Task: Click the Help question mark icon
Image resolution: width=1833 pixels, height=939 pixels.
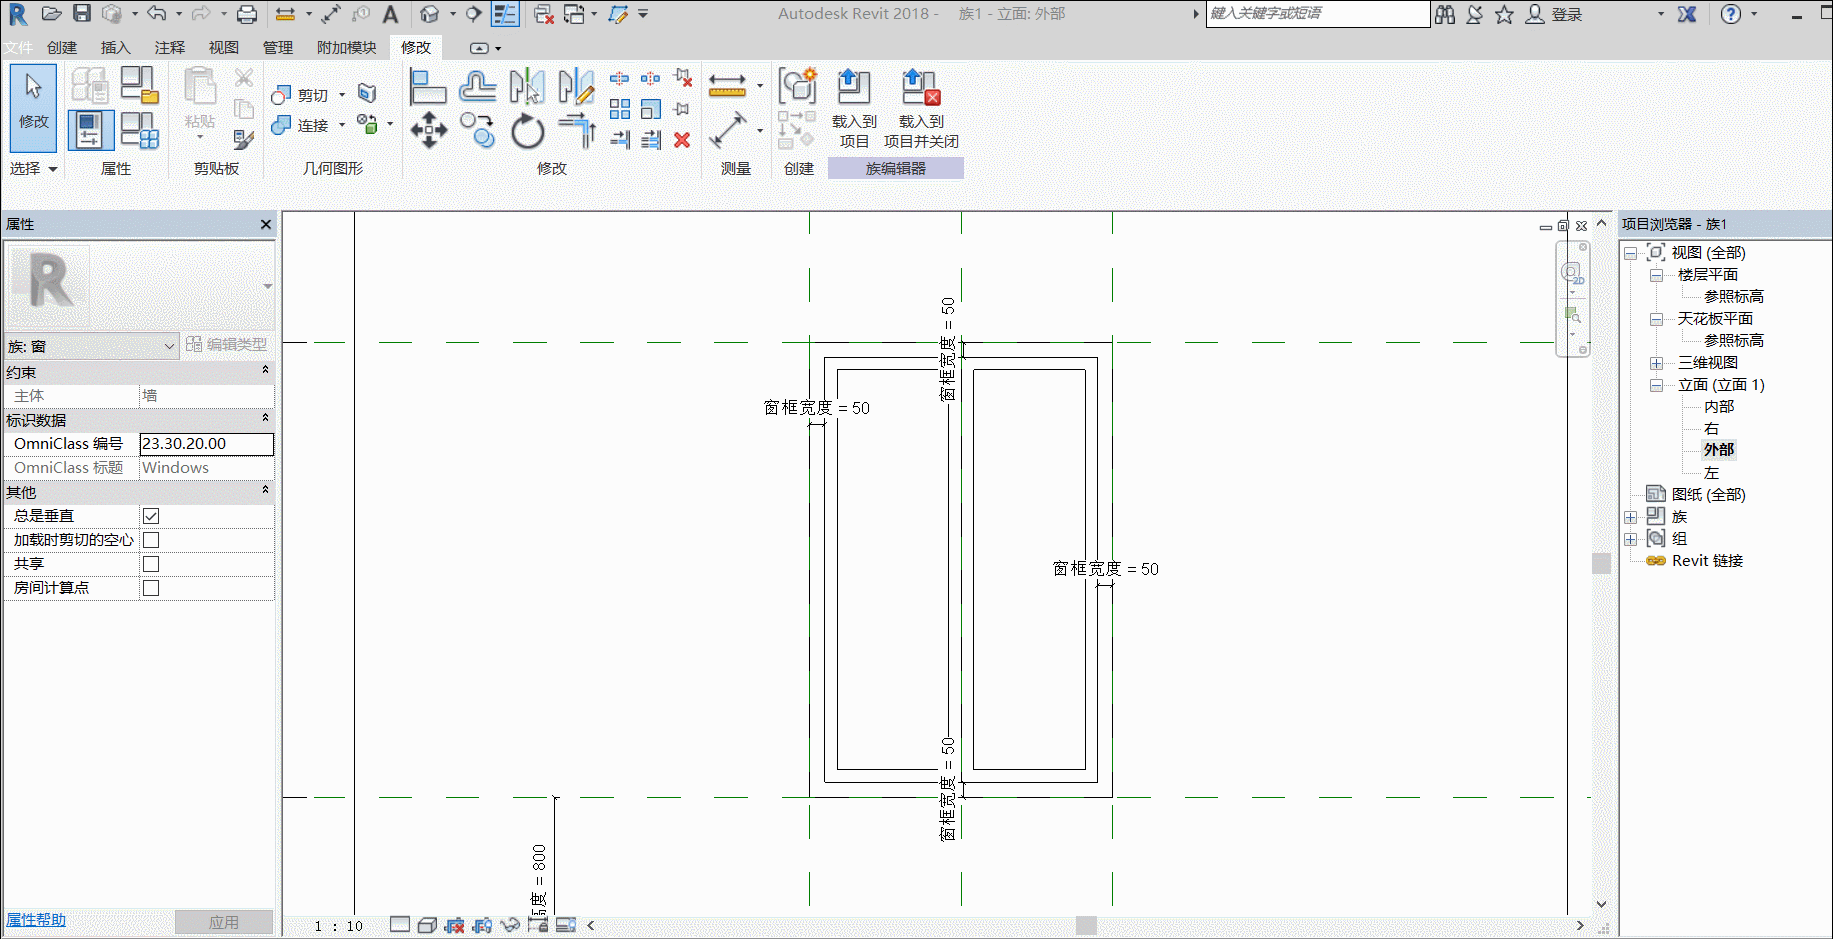Action: pos(1731,14)
